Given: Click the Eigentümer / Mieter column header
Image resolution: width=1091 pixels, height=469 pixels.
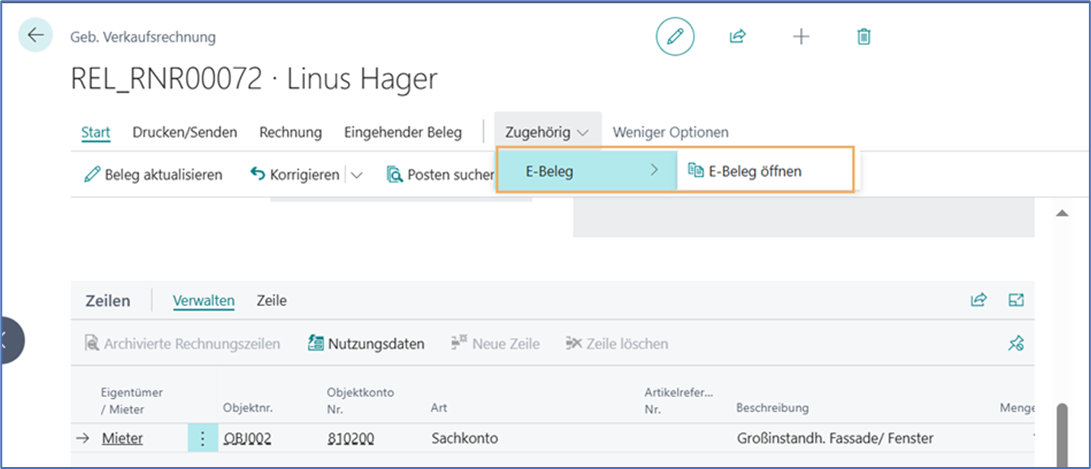Looking at the screenshot, I should [x=132, y=401].
